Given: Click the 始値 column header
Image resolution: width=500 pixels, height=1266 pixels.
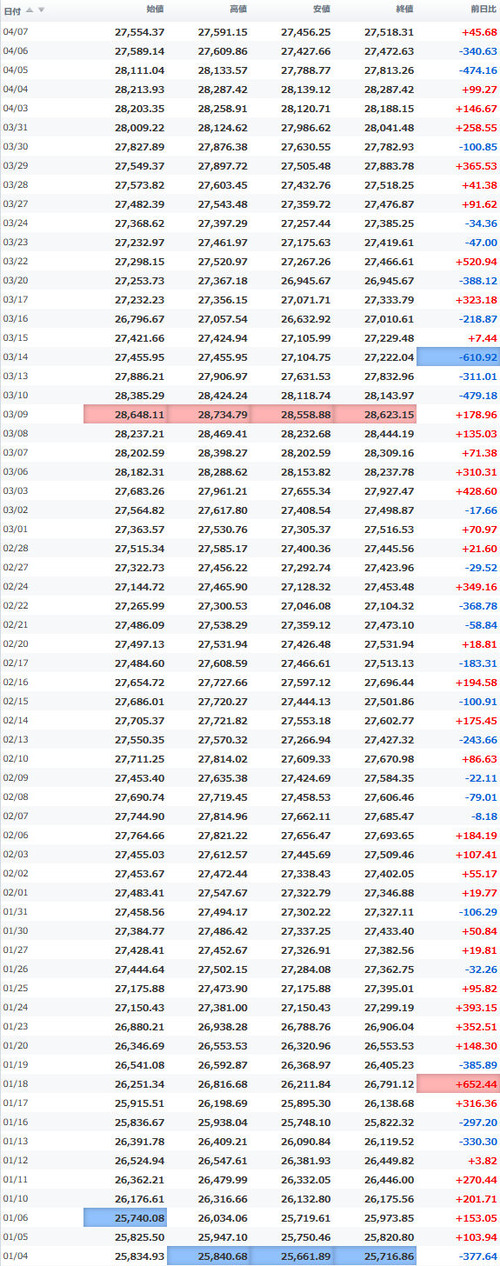Looking at the screenshot, I should [x=155, y=9].
